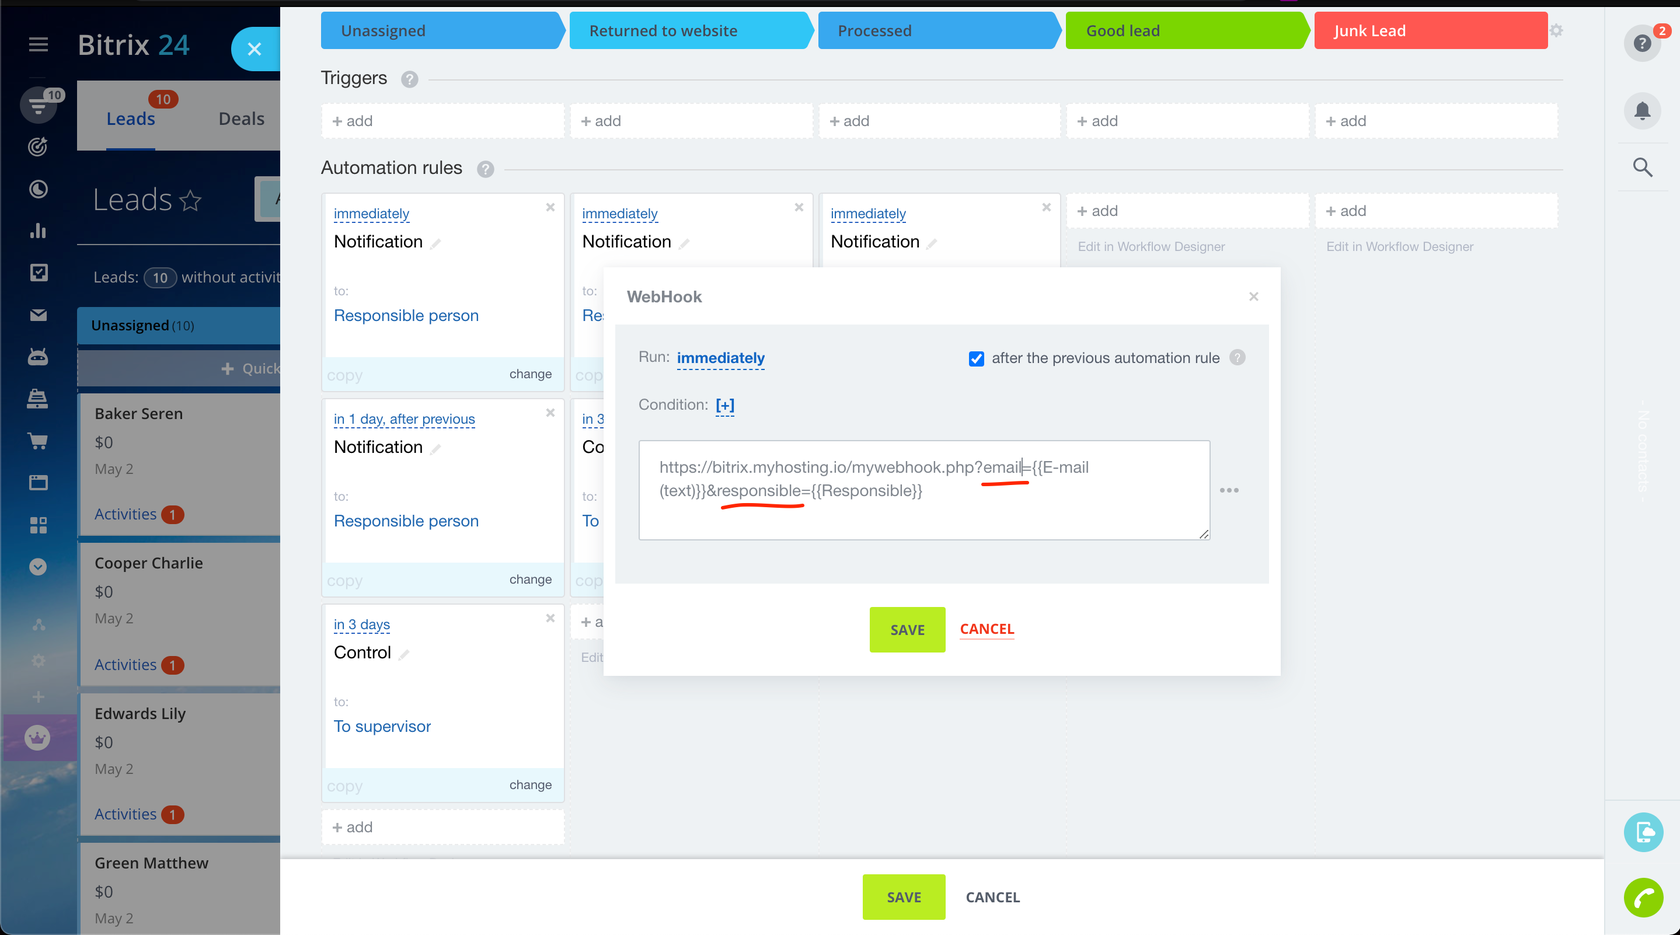
Task: Click the three dots beside webhook URL
Action: point(1229,490)
